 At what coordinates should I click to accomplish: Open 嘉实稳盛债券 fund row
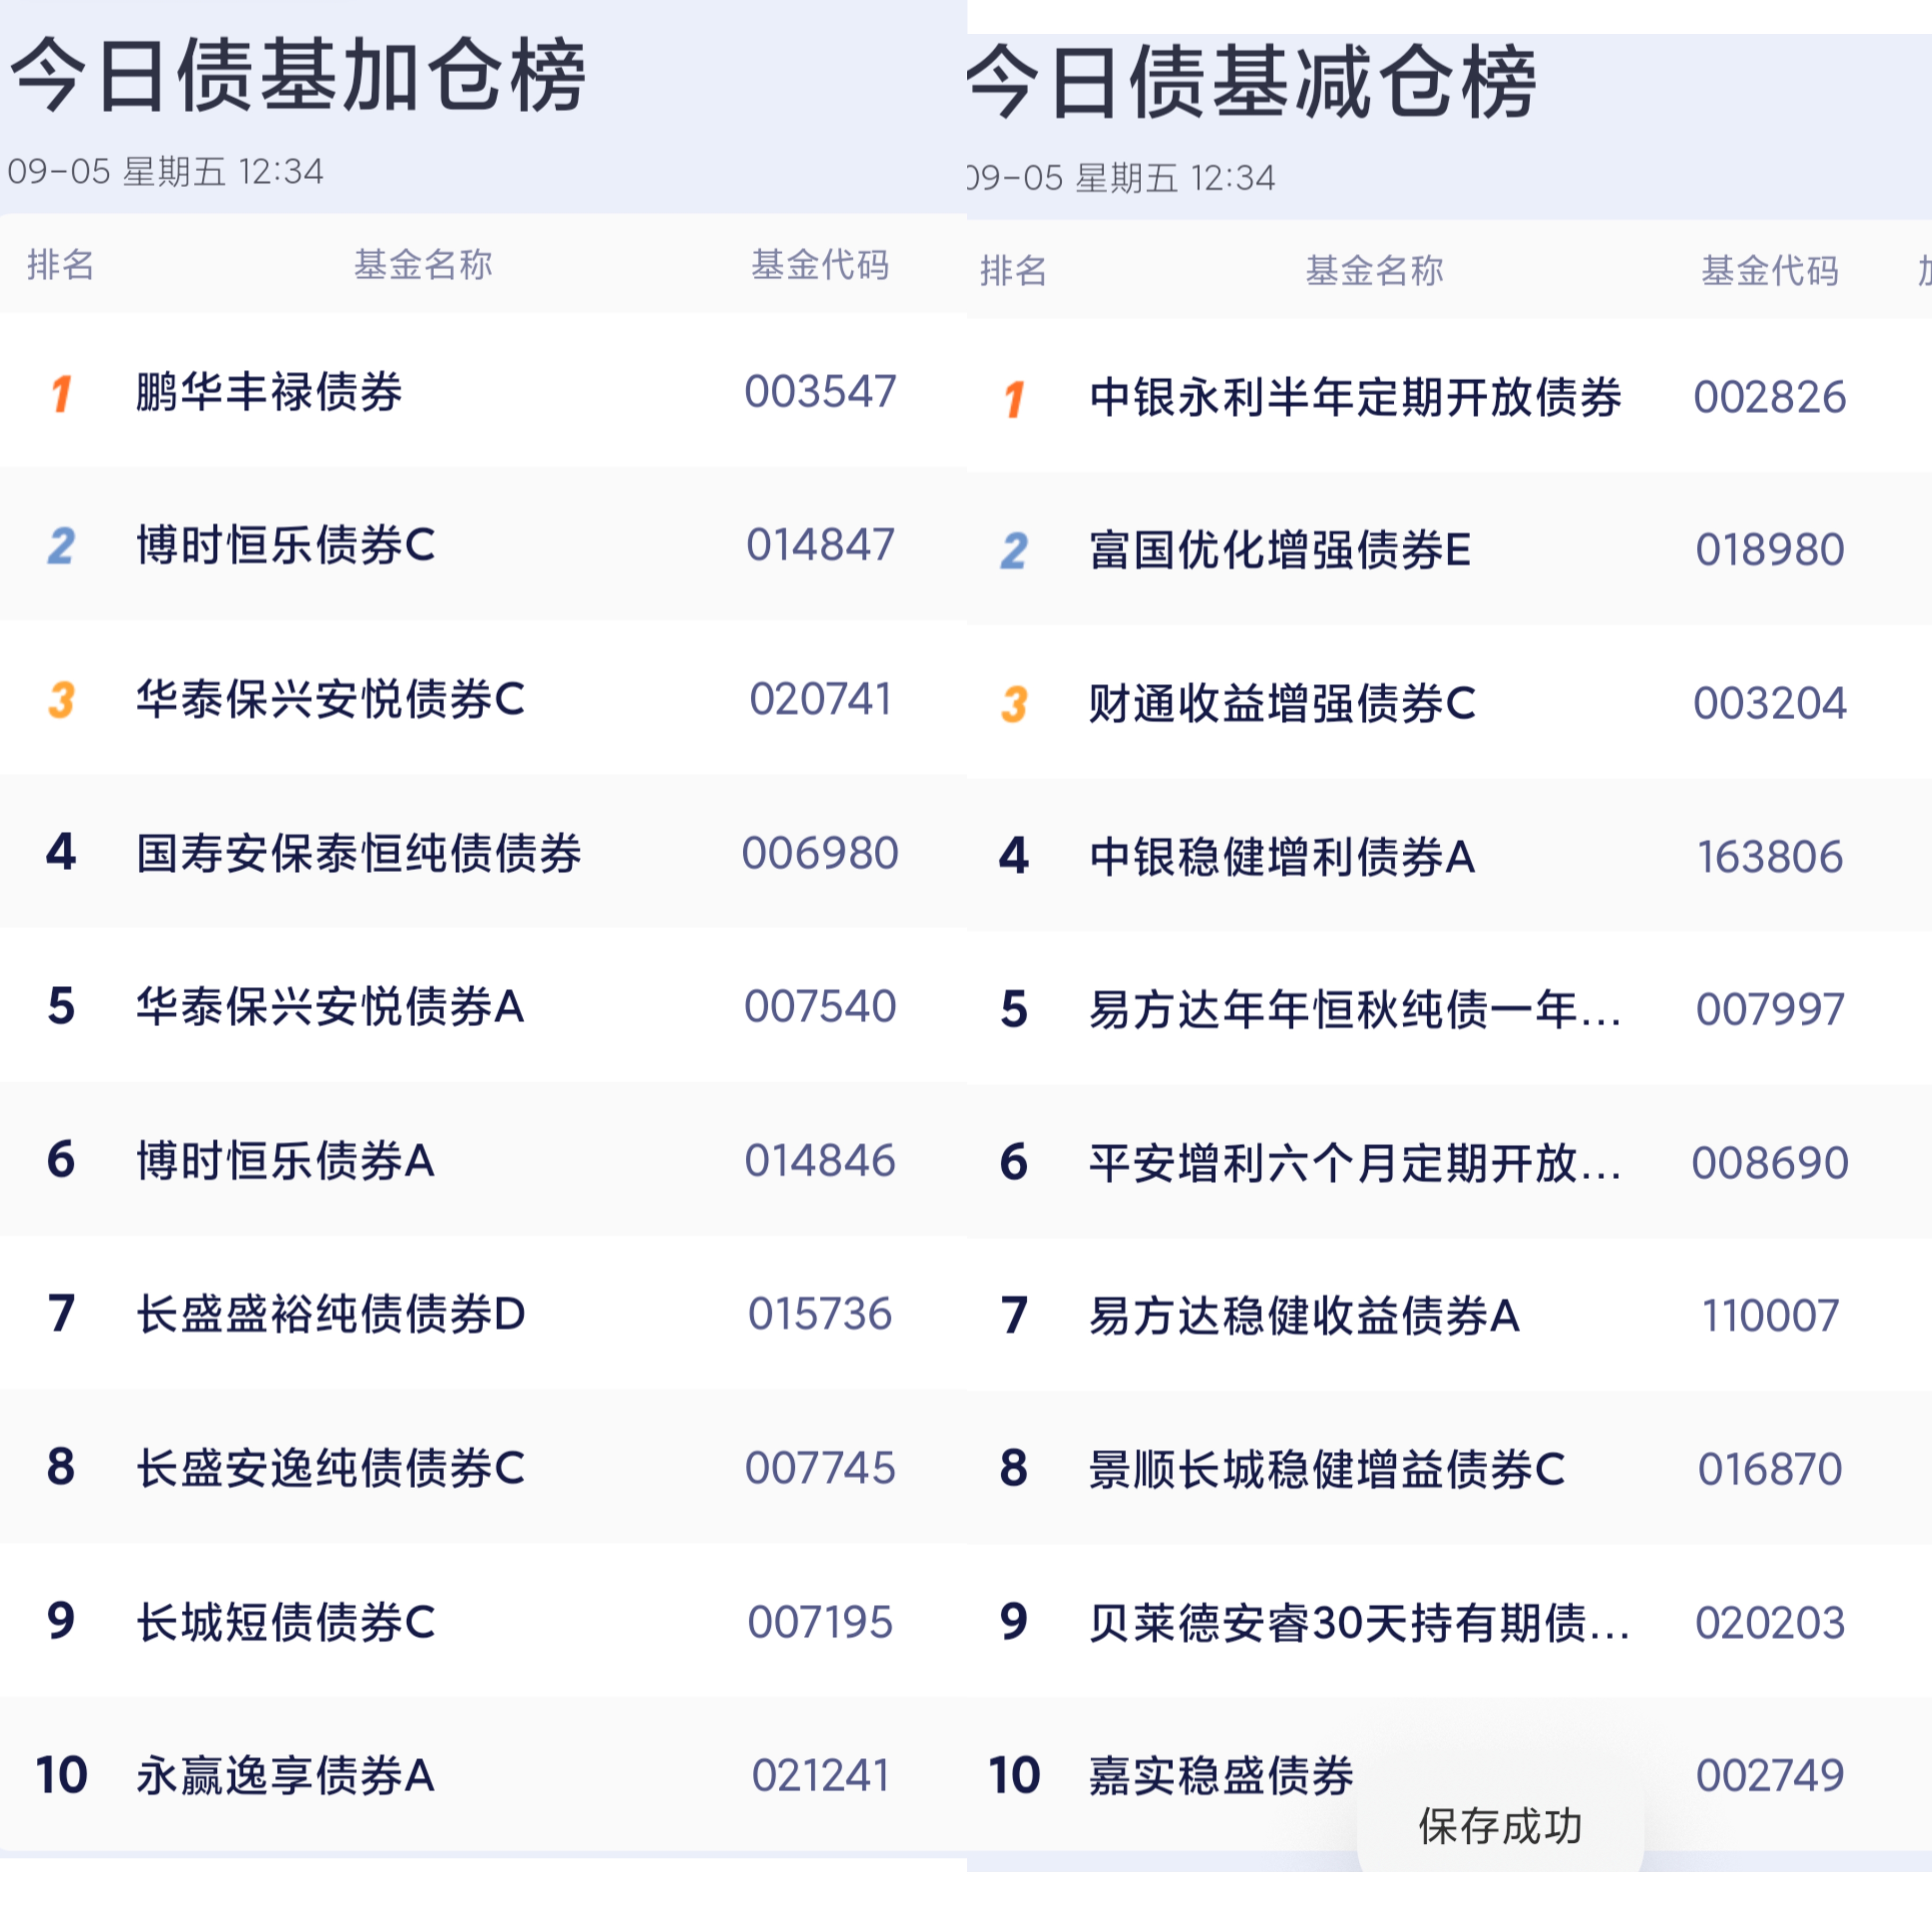click(x=1449, y=1775)
